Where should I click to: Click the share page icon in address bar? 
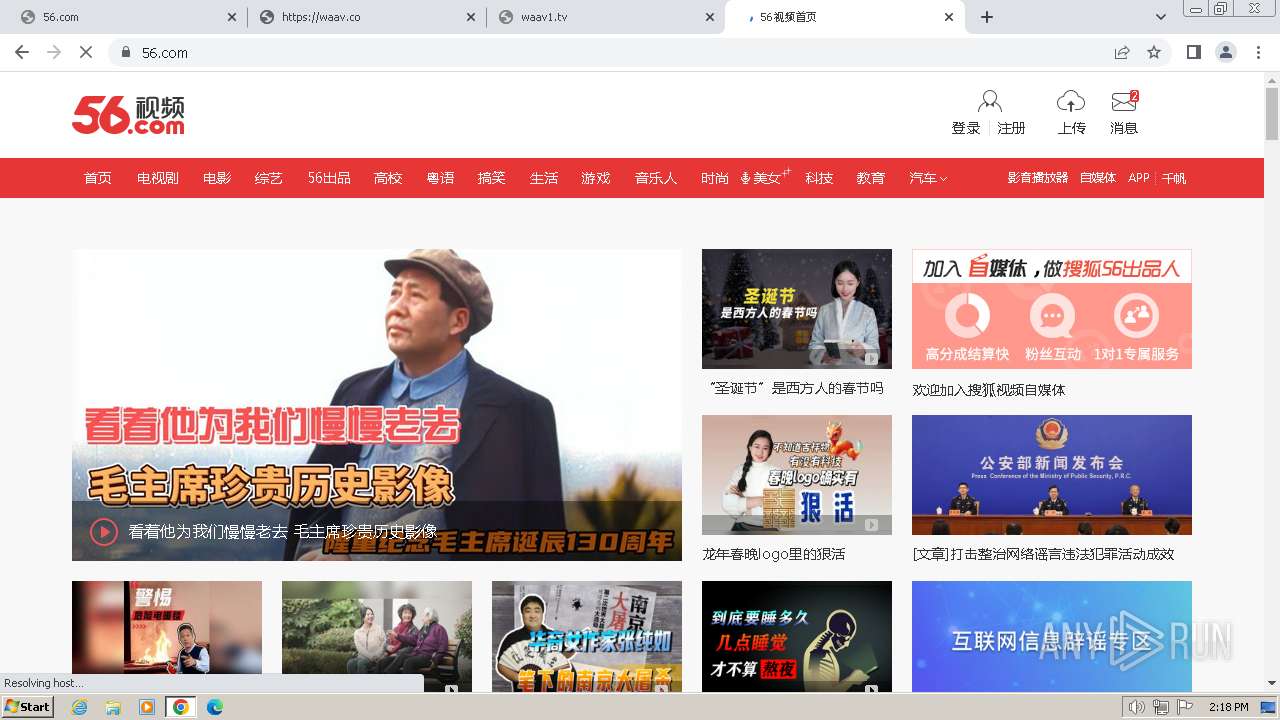coord(1122,52)
